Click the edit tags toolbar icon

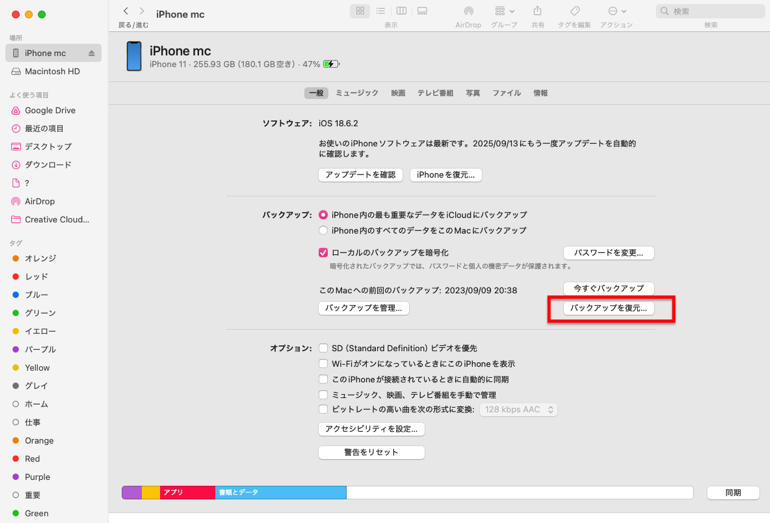574,11
